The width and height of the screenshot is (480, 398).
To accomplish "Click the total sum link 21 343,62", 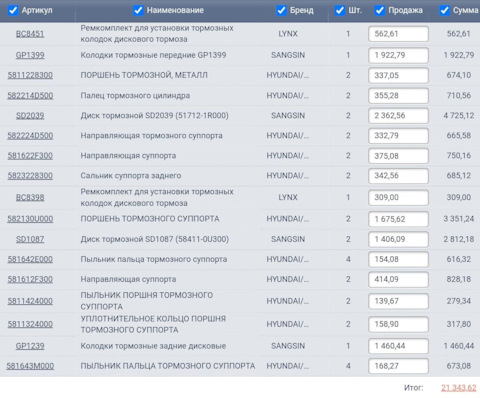I will pyautogui.click(x=459, y=388).
